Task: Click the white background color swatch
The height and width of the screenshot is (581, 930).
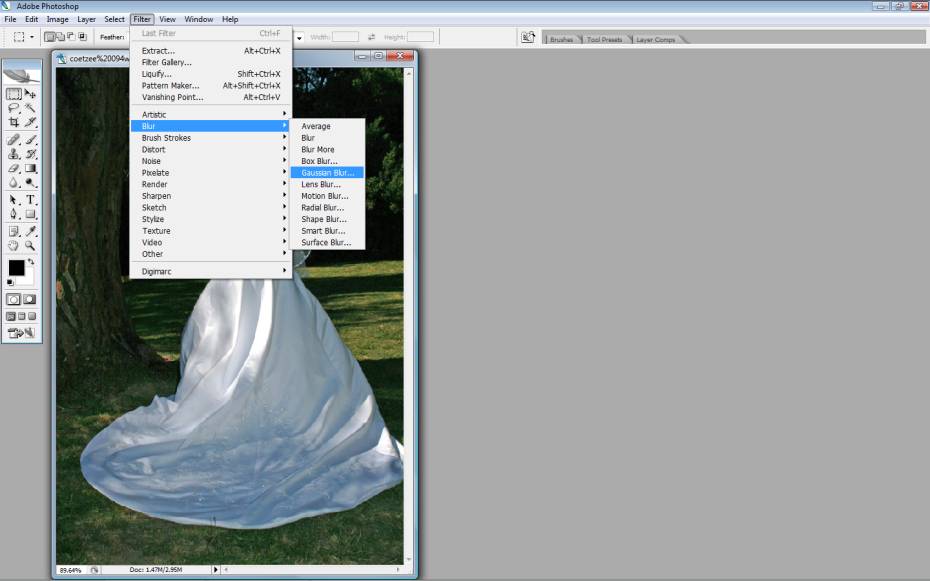Action: (29, 279)
